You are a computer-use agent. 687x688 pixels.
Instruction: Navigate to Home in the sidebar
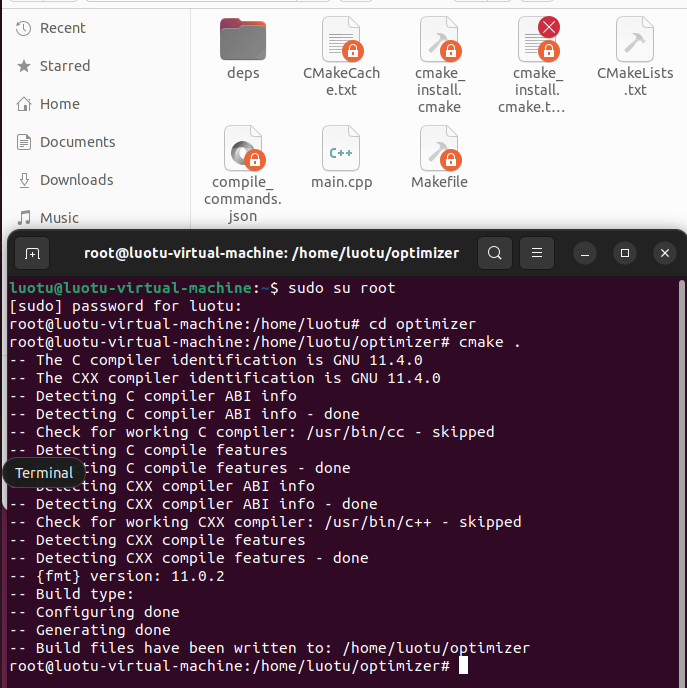coord(59,104)
